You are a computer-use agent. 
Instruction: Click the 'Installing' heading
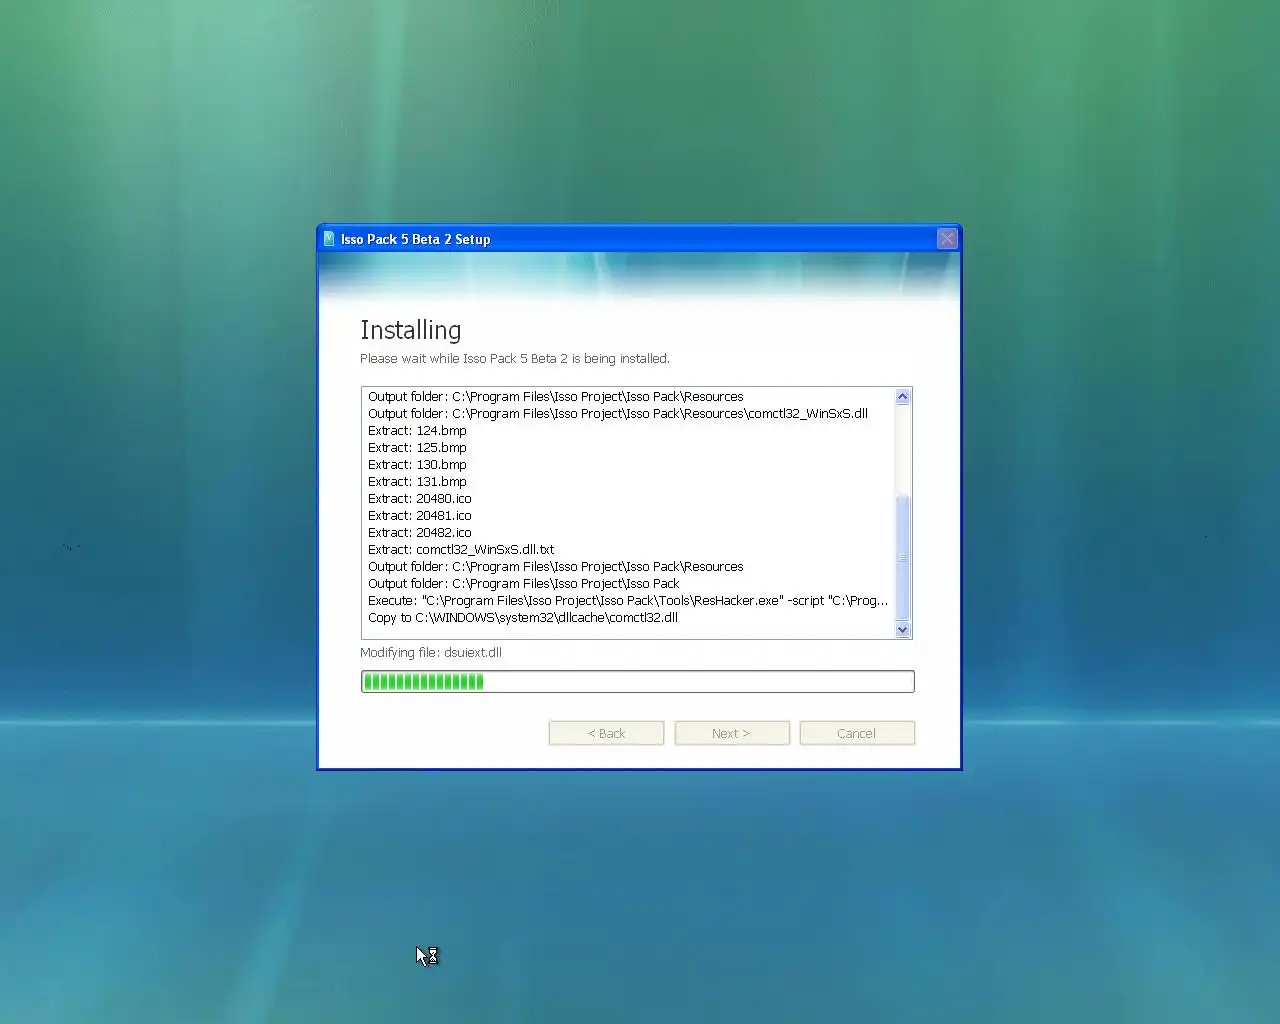(411, 331)
